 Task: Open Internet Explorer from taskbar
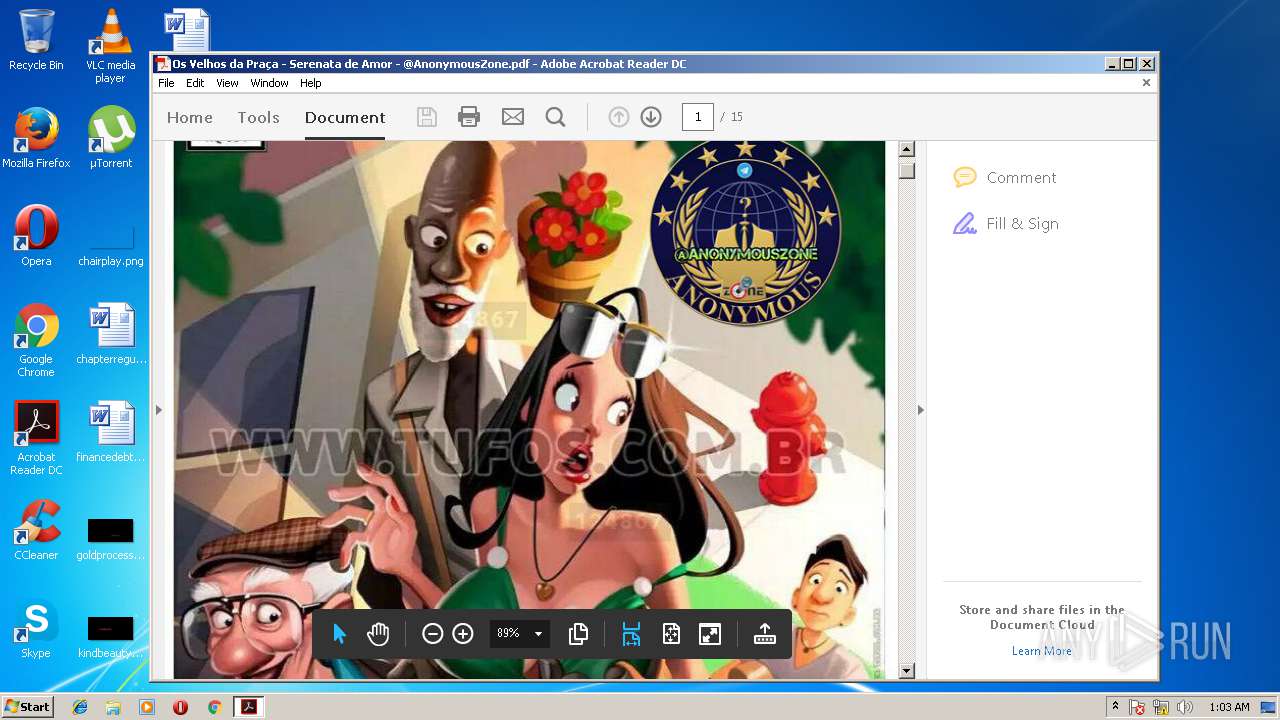pos(80,707)
